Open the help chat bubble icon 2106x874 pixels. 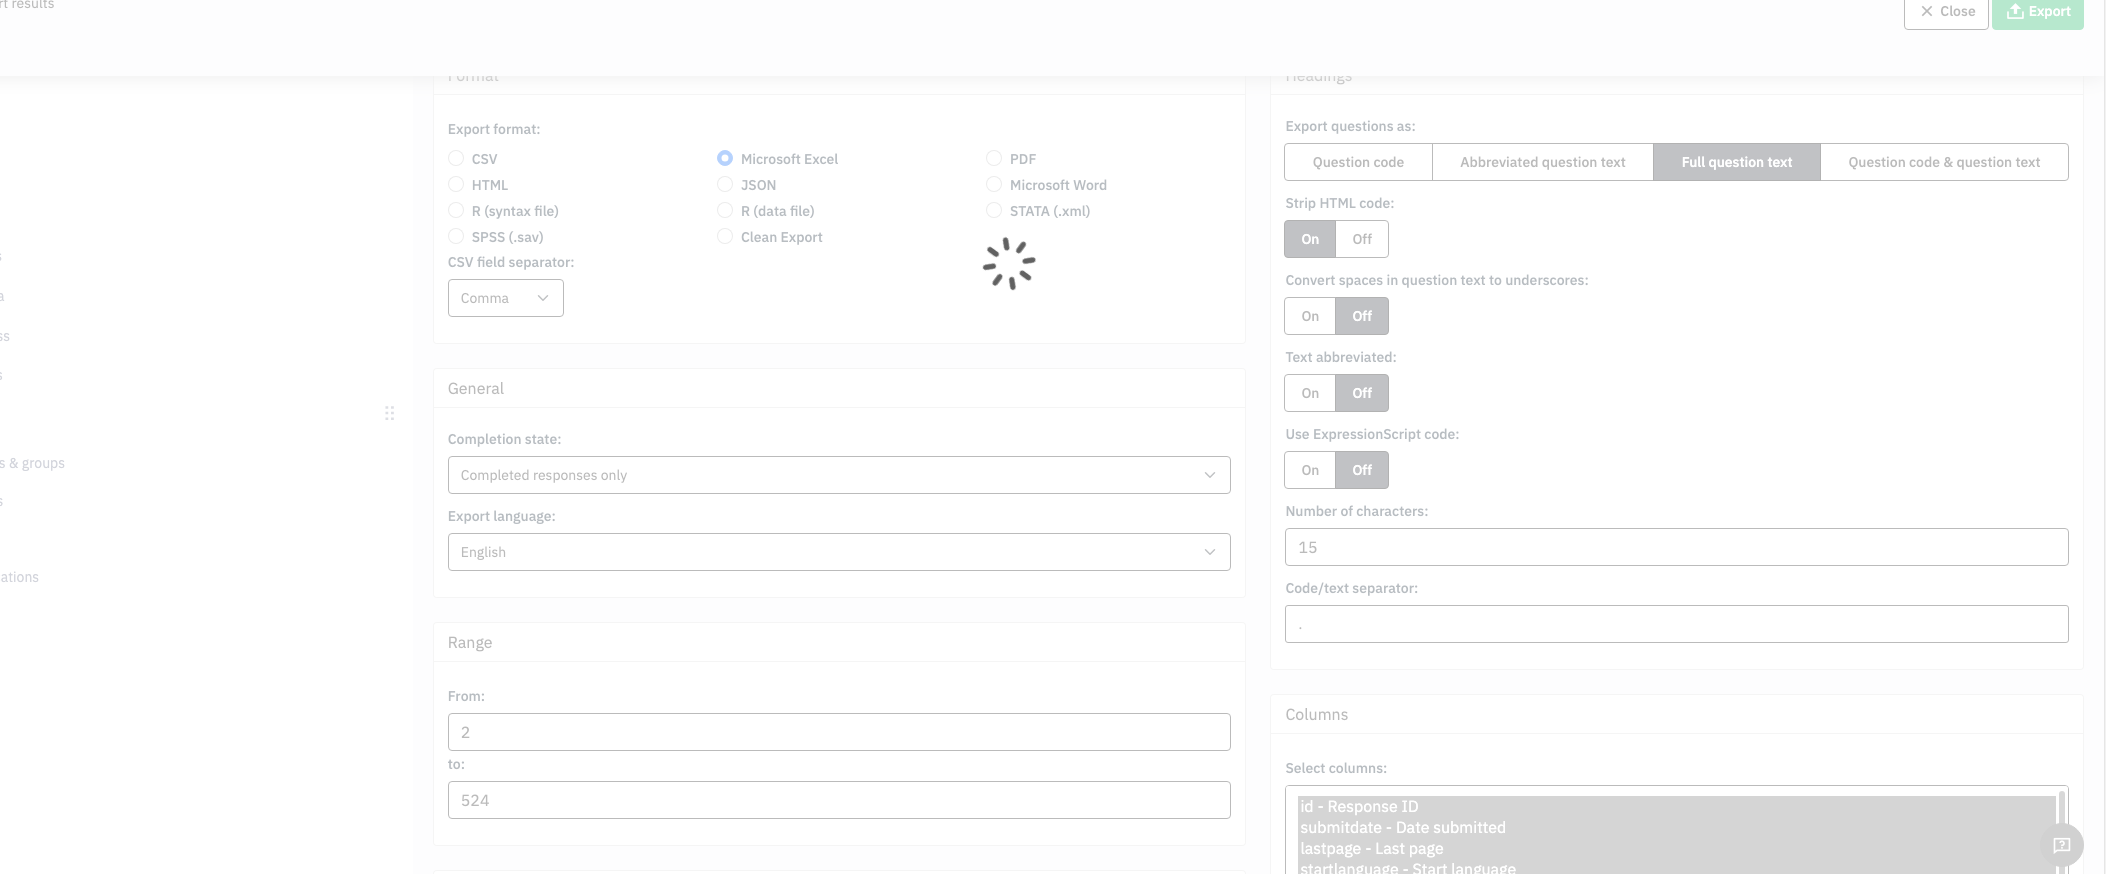2061,845
